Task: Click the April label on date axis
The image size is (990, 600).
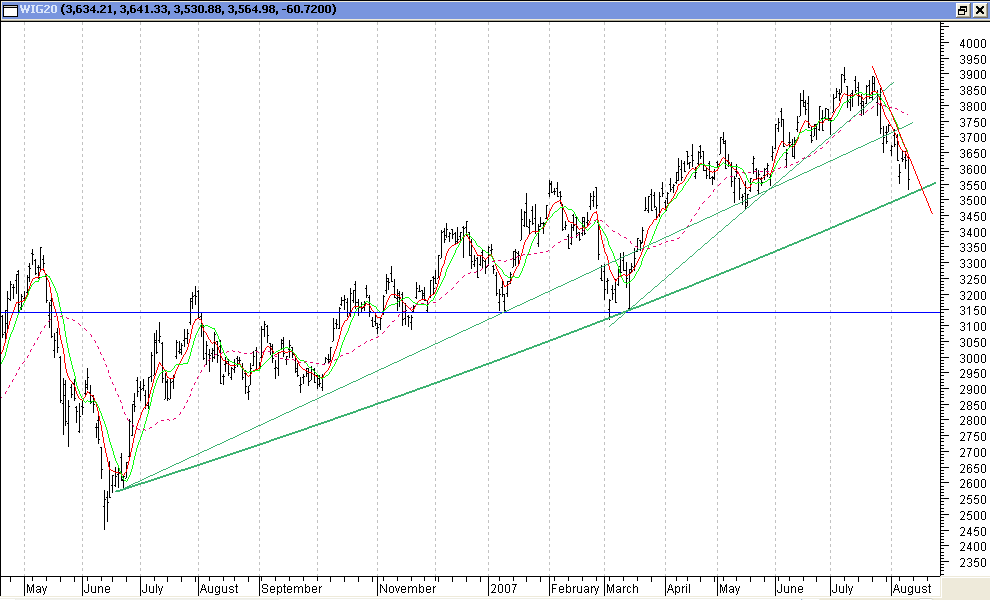Action: tap(677, 589)
